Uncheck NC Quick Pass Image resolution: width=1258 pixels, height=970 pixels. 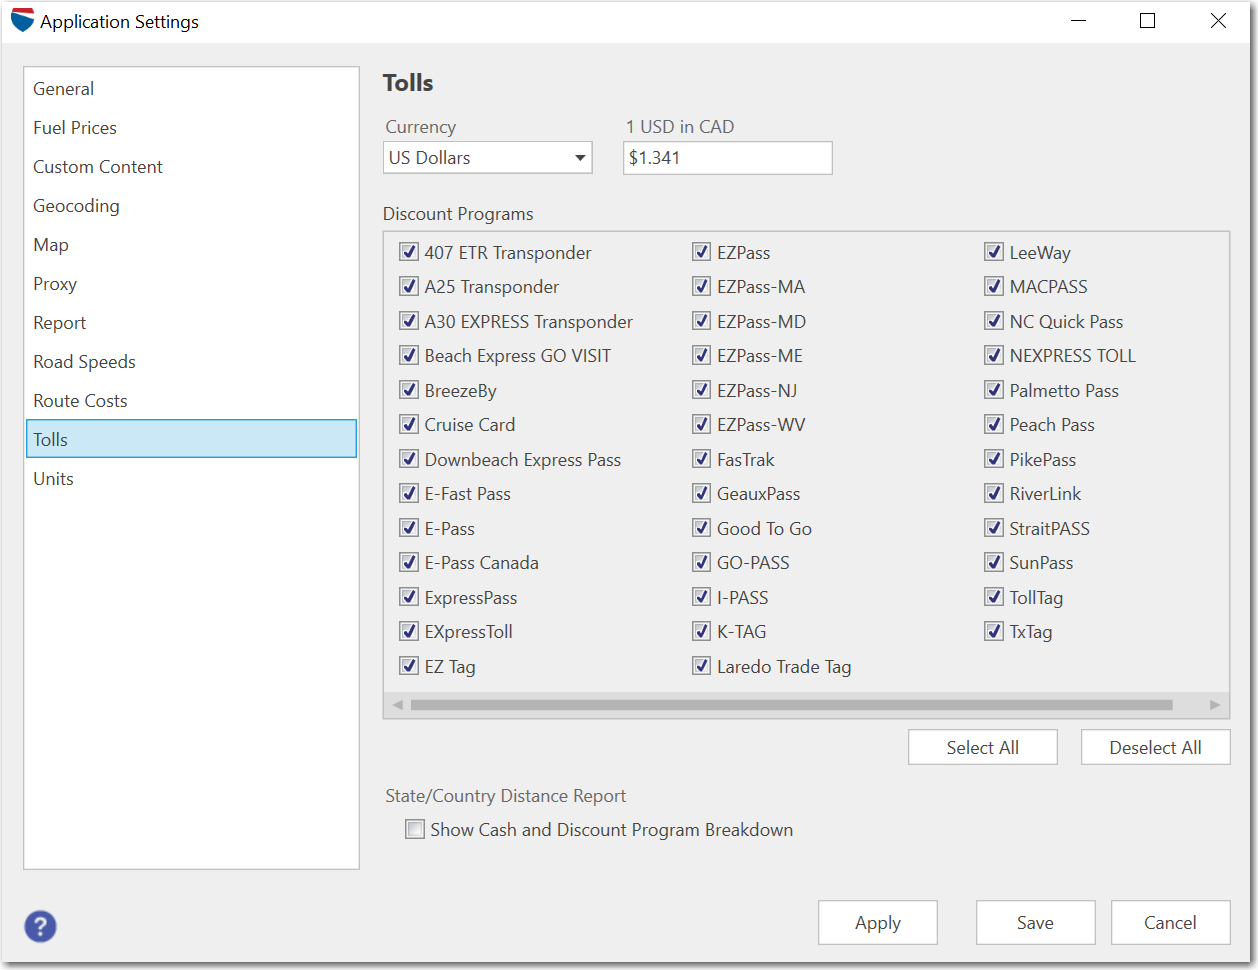pos(994,321)
